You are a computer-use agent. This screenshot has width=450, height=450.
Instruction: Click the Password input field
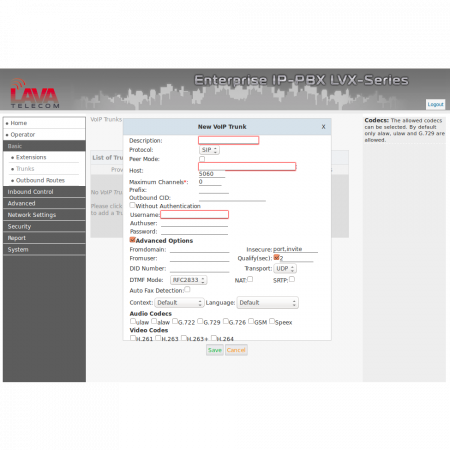194,231
